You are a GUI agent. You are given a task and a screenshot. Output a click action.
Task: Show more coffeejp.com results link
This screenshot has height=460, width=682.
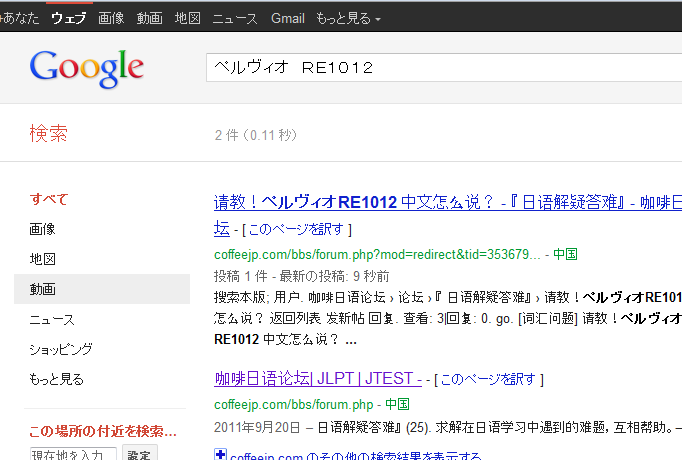point(355,456)
